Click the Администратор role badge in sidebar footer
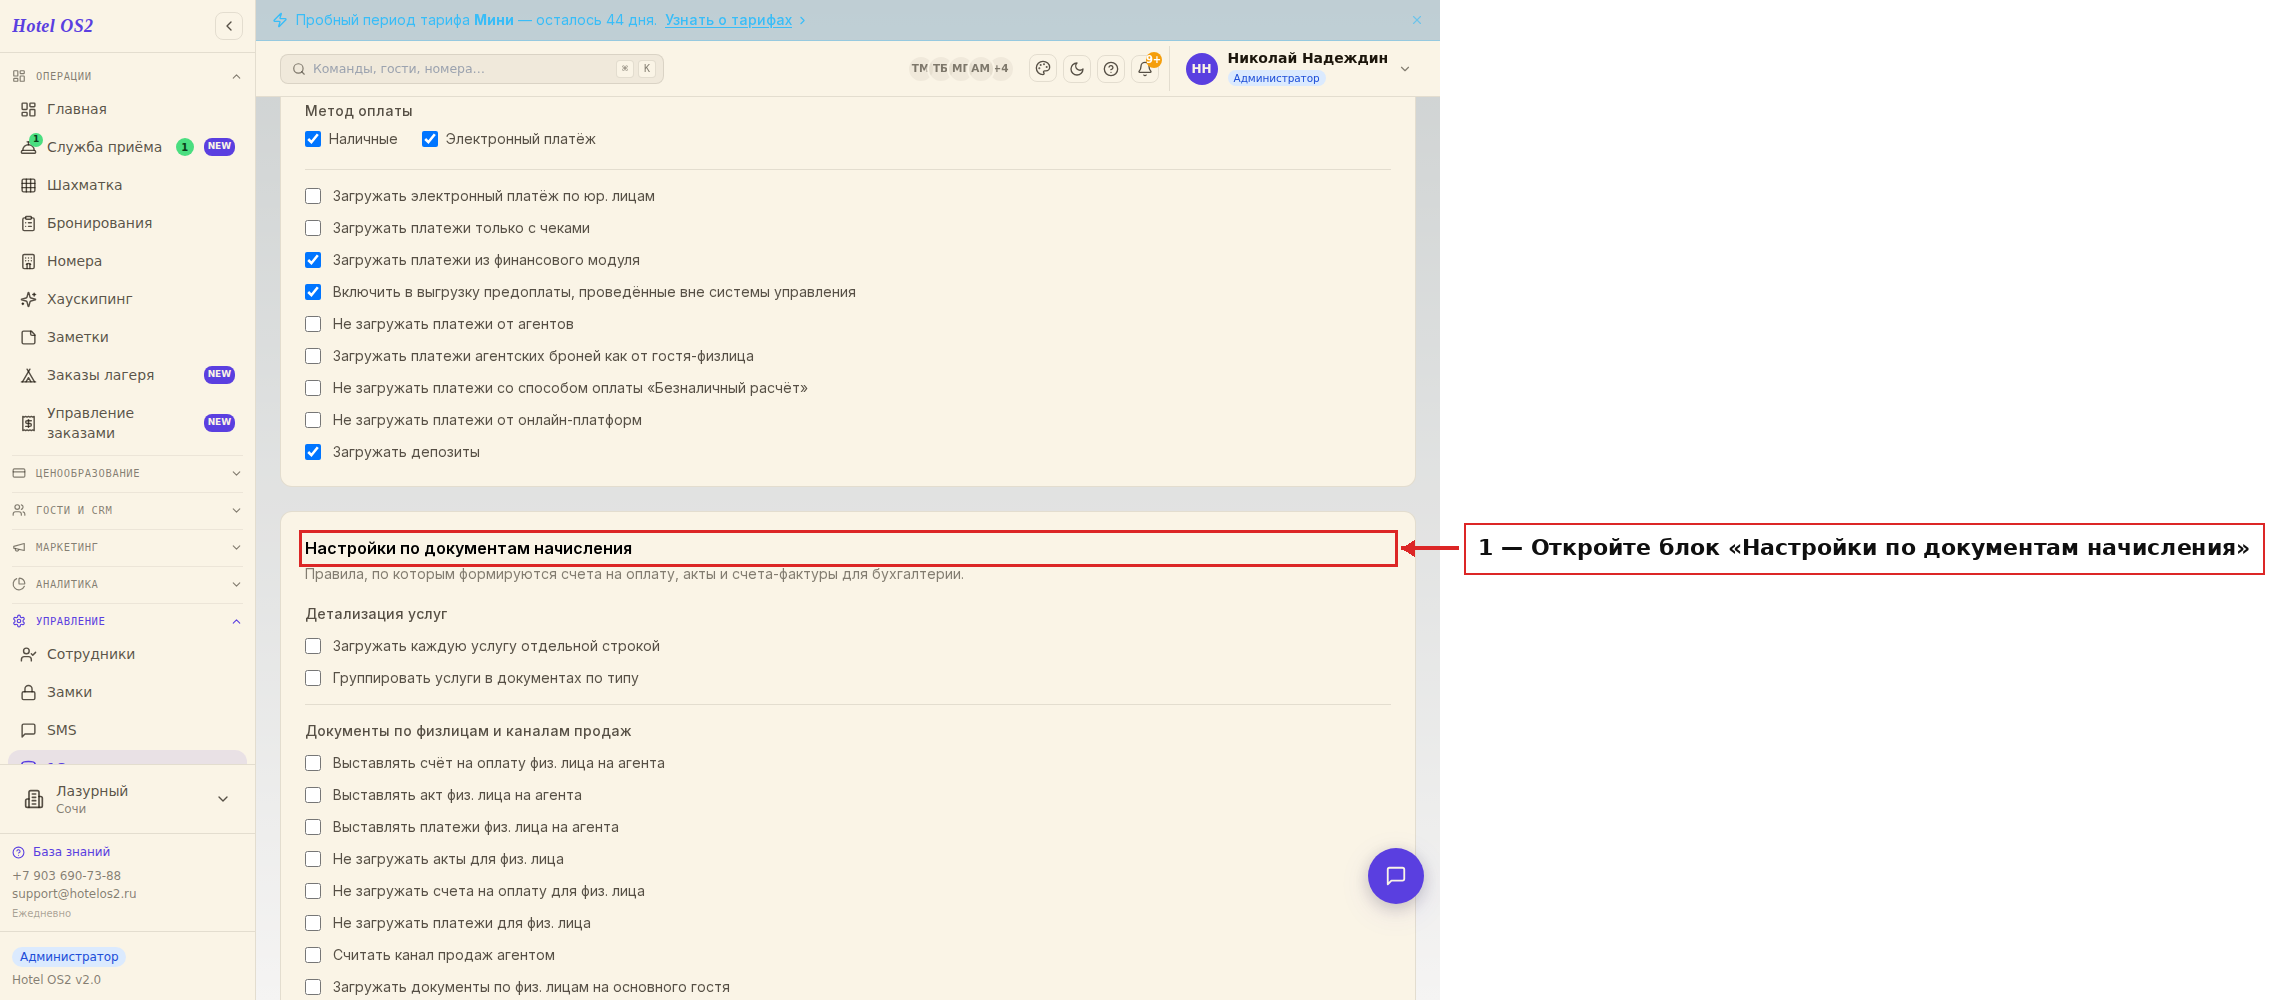This screenshot has width=2288, height=1000. click(69, 957)
